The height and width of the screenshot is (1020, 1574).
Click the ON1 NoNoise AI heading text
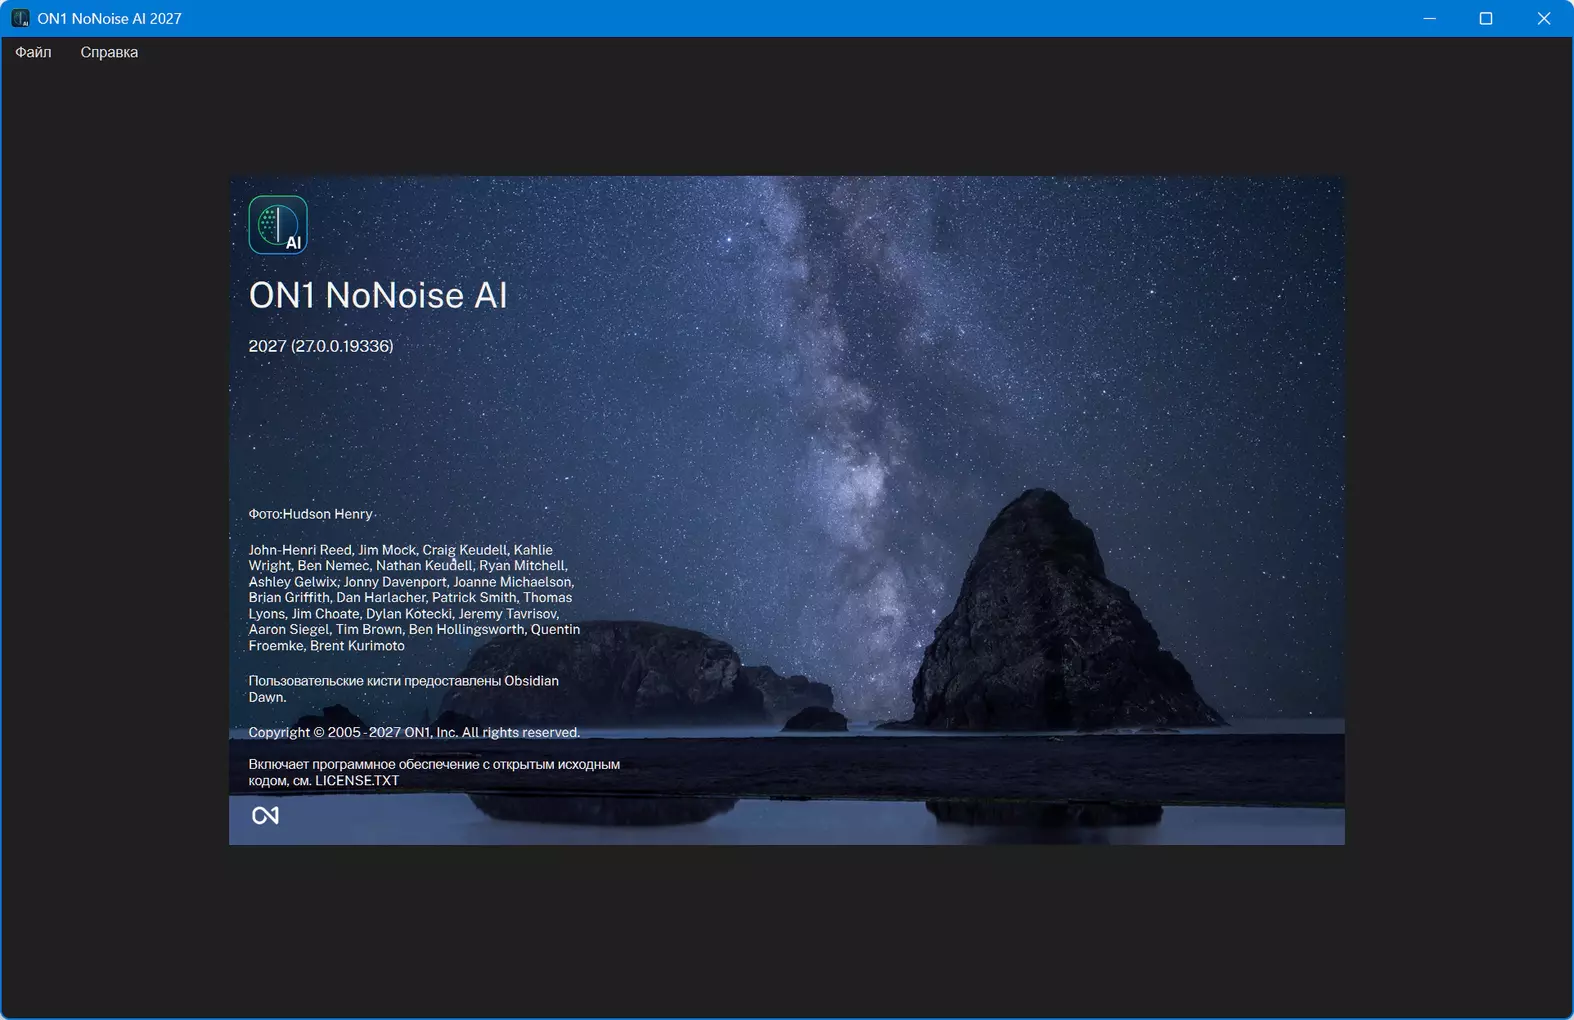click(x=378, y=295)
